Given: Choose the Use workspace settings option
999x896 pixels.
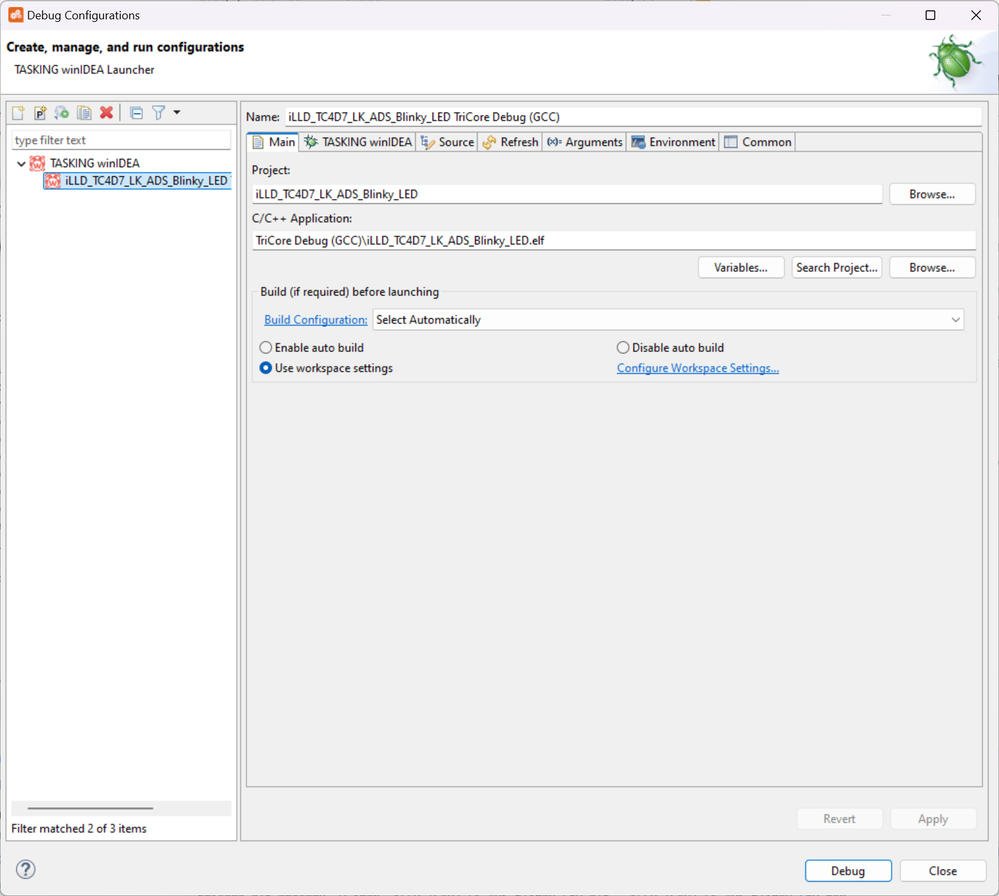Looking at the screenshot, I should (x=266, y=368).
